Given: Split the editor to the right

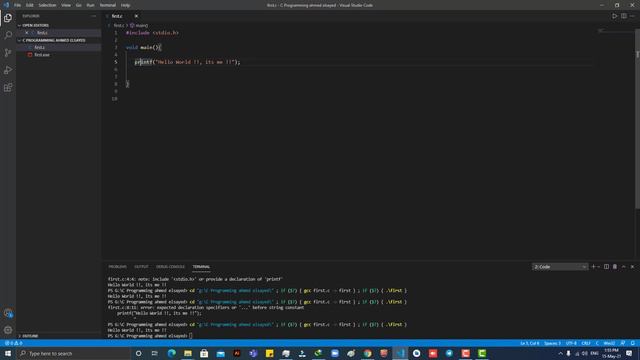Looking at the screenshot, I should pos(624,16).
